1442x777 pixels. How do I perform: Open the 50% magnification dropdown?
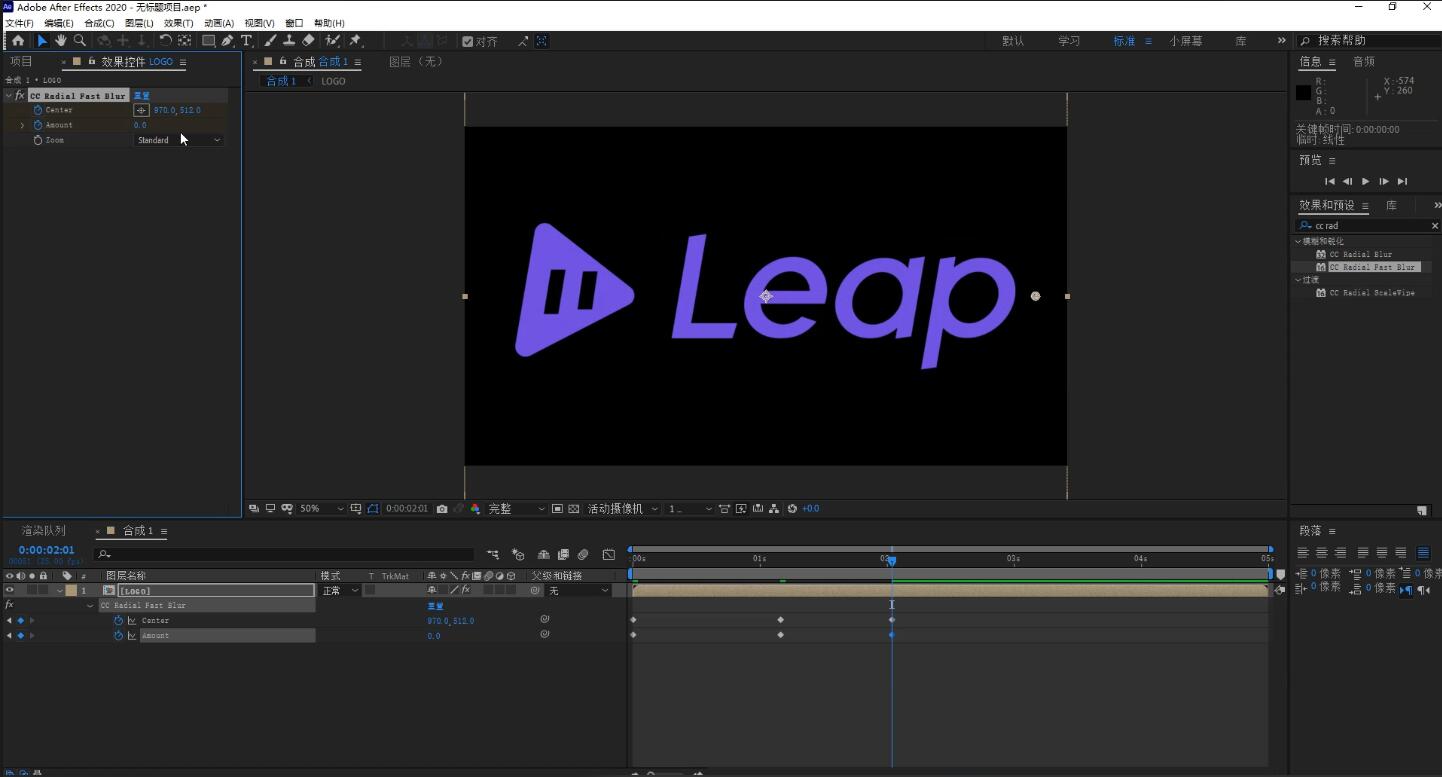tap(321, 509)
